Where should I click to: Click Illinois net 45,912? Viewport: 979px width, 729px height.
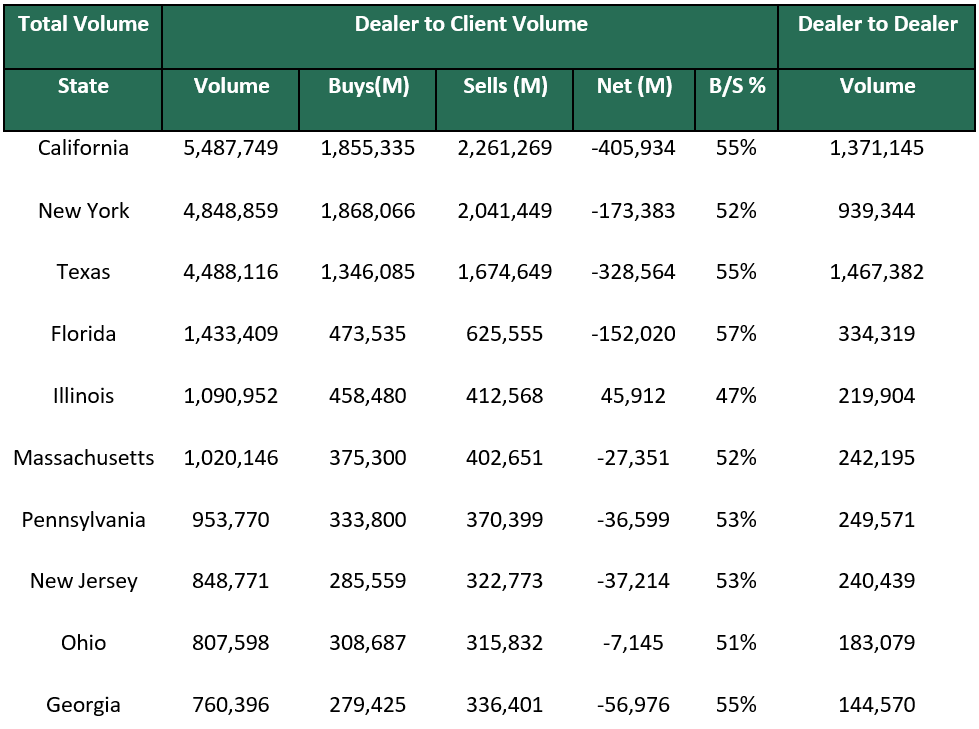[633, 396]
